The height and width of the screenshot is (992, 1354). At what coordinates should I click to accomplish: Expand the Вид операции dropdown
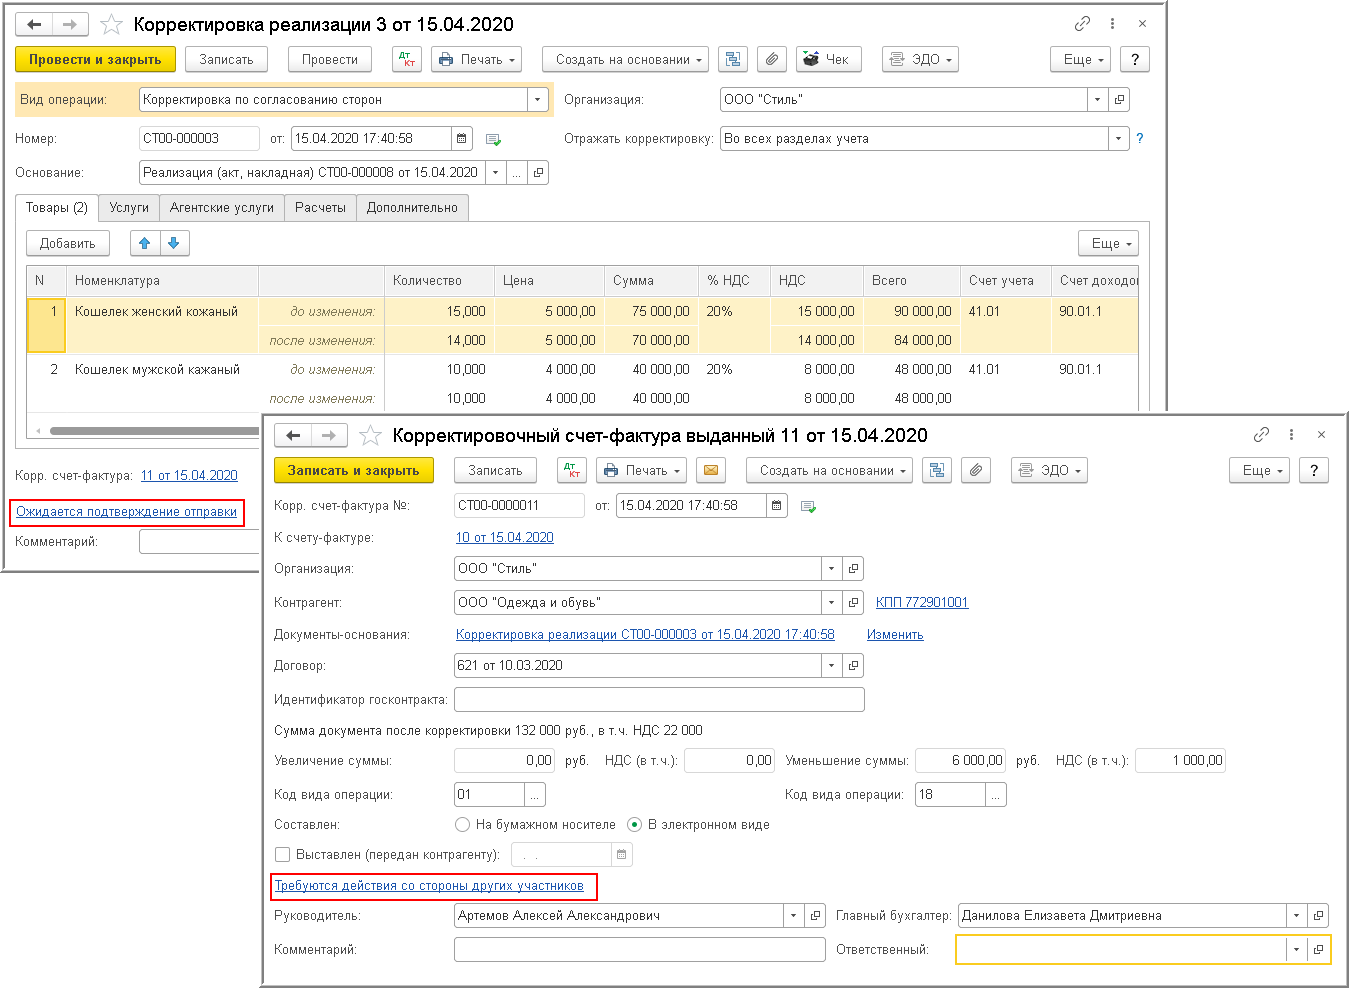539,100
